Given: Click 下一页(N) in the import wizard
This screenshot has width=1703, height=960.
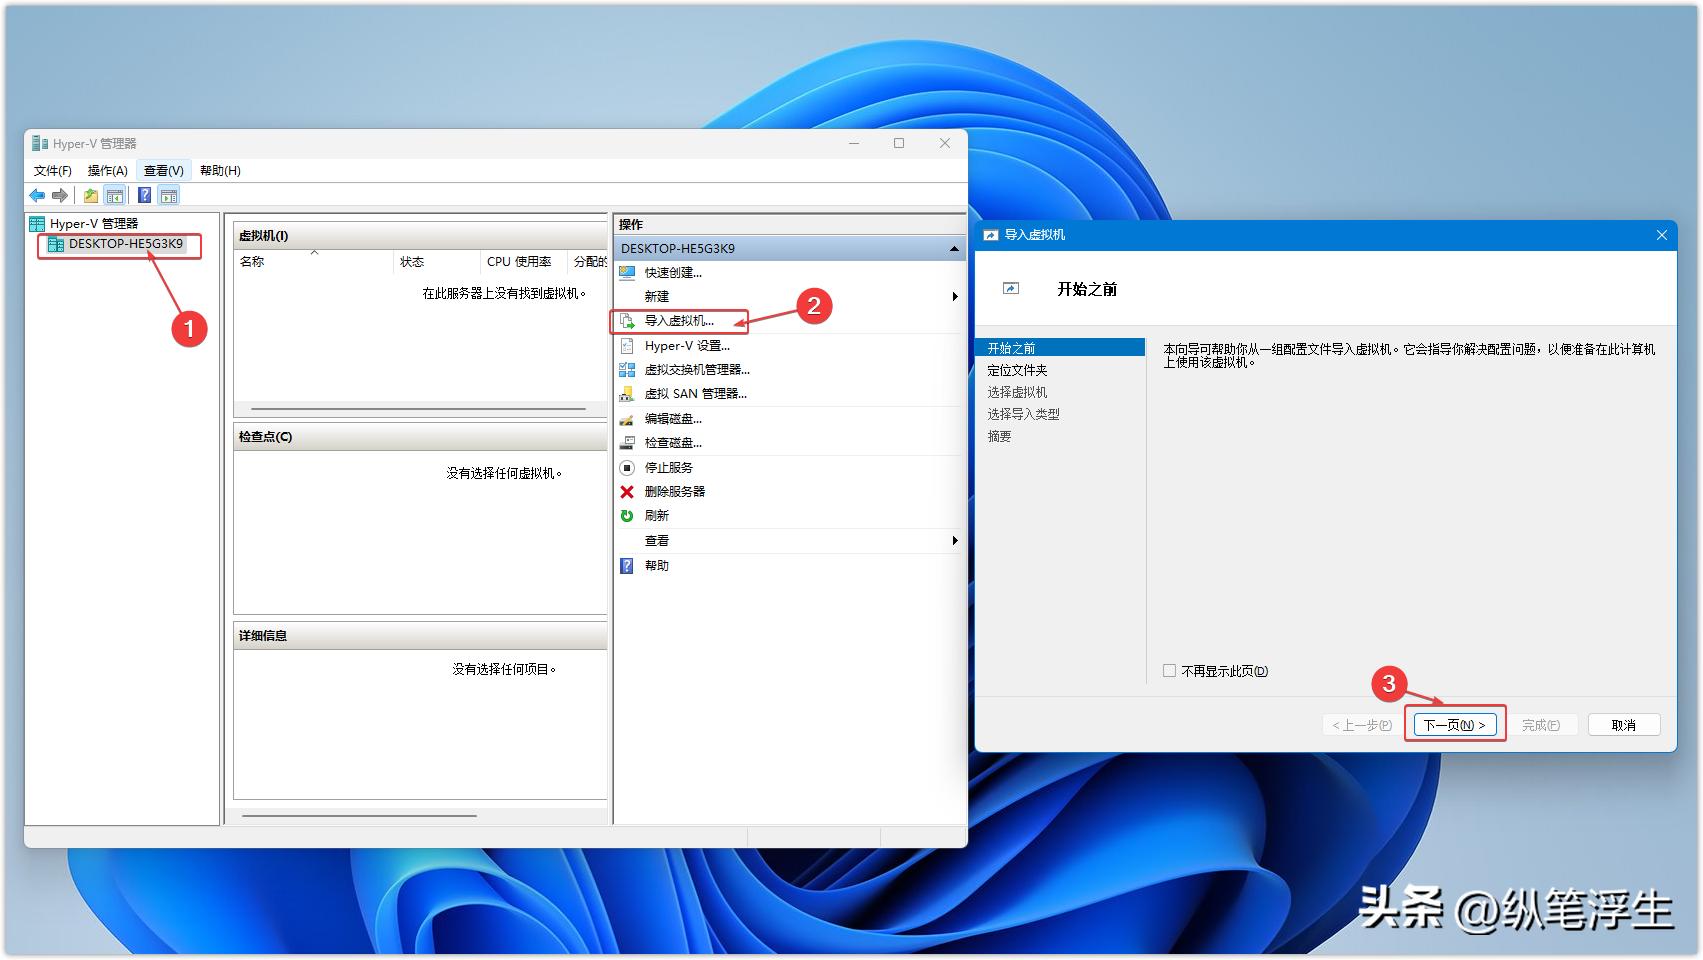Looking at the screenshot, I should coord(1454,724).
